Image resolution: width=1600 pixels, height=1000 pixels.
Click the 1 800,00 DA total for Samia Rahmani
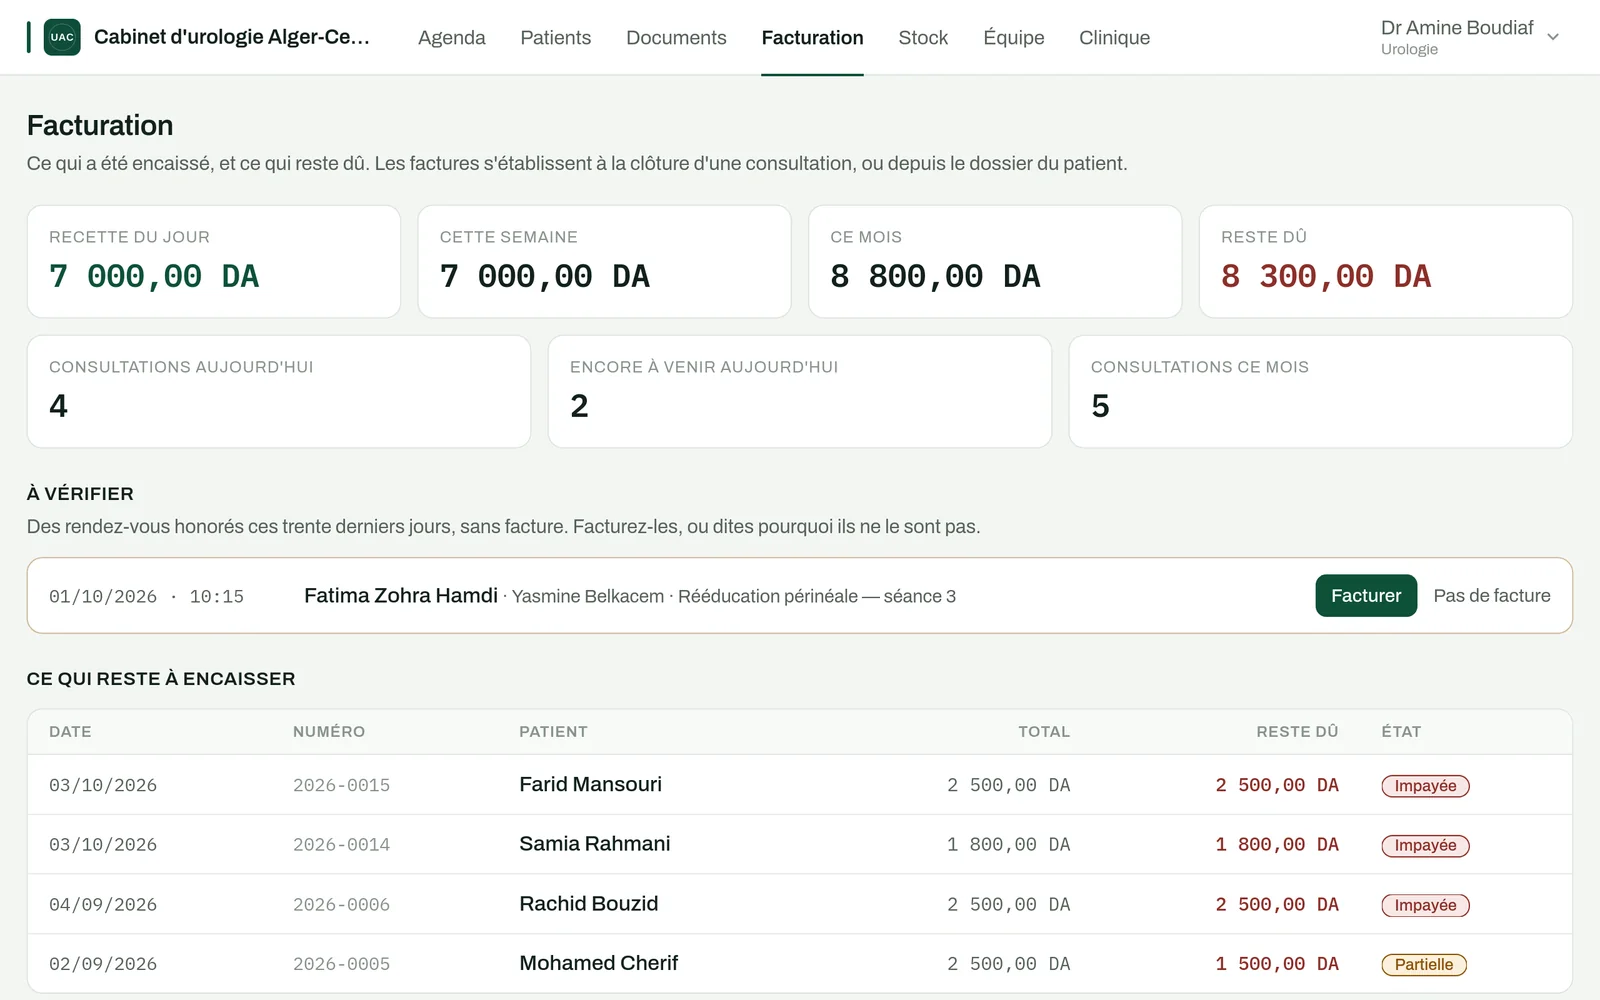pyautogui.click(x=1008, y=845)
